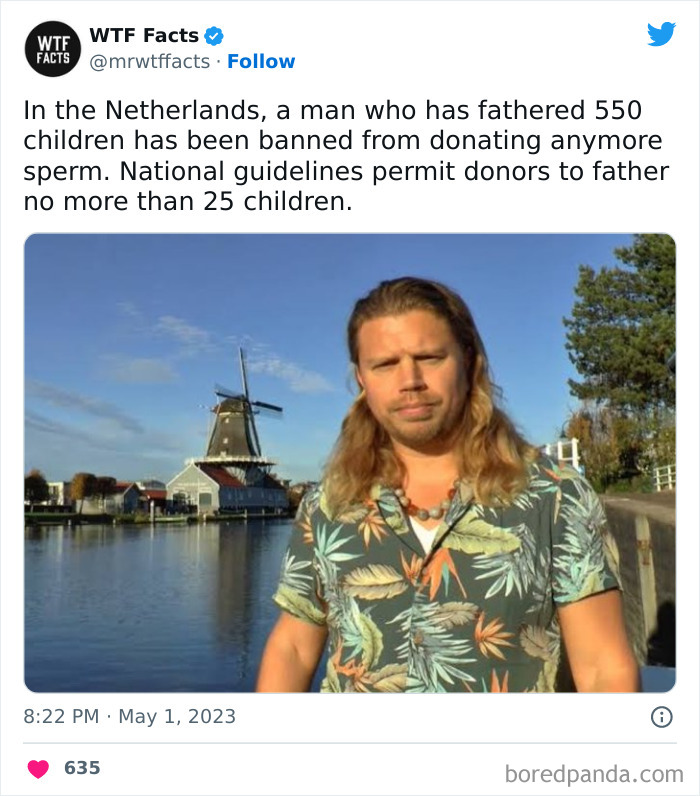Screen dimensions: 700x796
Task: Click the May 1, 2023 date
Action: (178, 716)
